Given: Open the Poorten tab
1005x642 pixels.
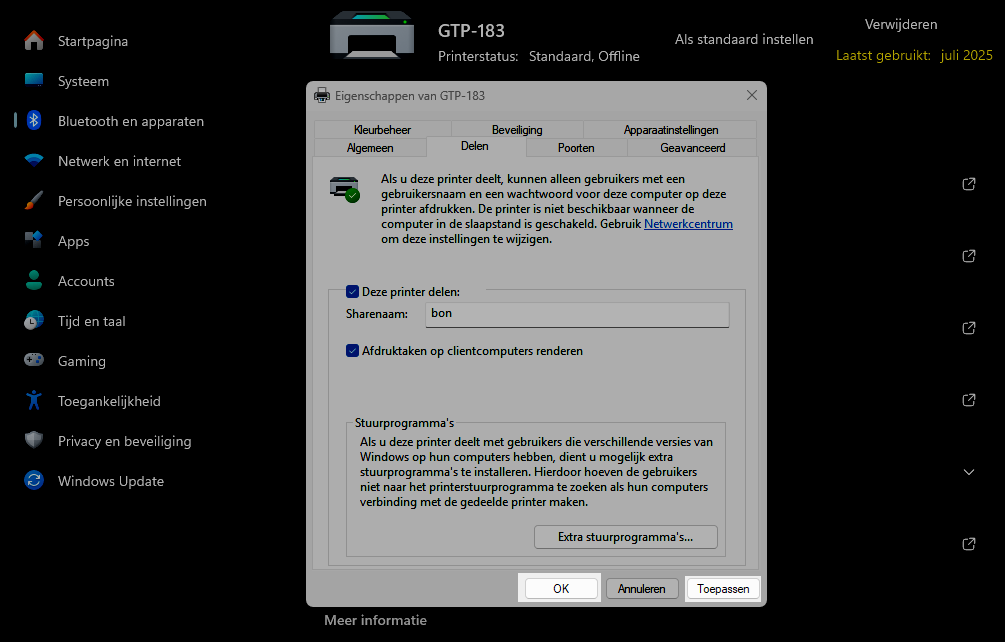Looking at the screenshot, I should [x=576, y=148].
